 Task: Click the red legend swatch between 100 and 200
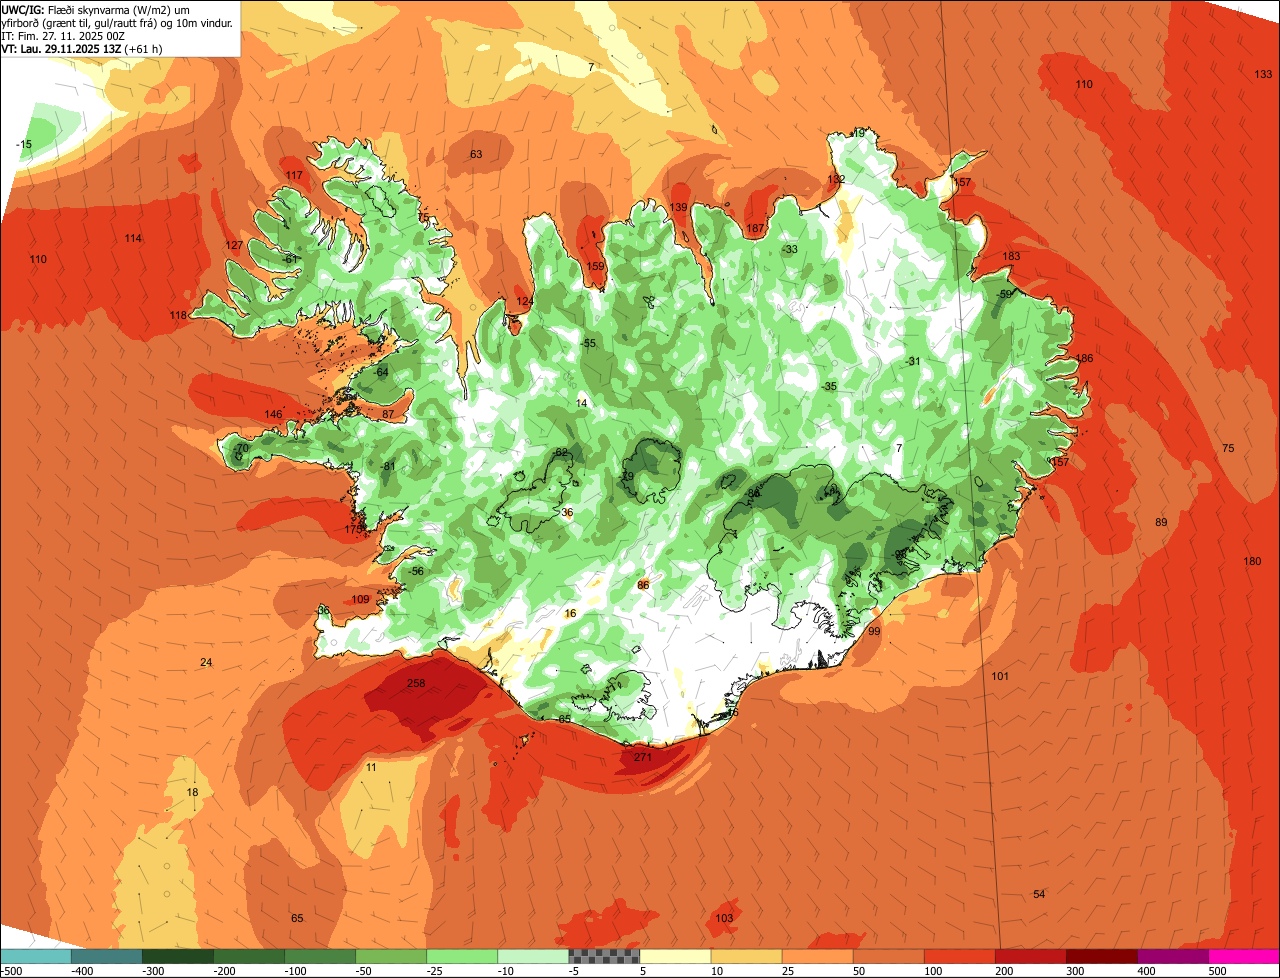pyautogui.click(x=960, y=956)
